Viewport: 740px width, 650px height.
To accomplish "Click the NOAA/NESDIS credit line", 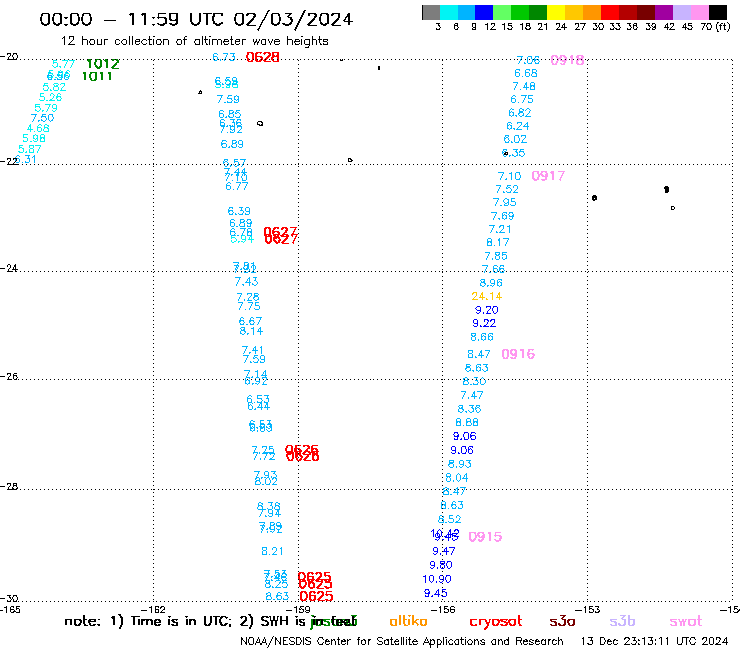I will pos(402,642).
